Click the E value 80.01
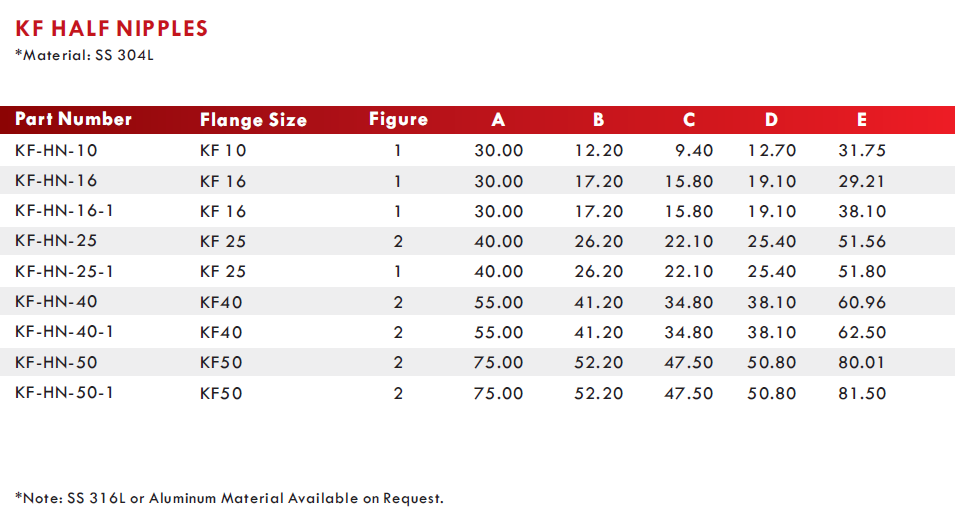This screenshot has width=955, height=514. pyautogui.click(x=862, y=362)
